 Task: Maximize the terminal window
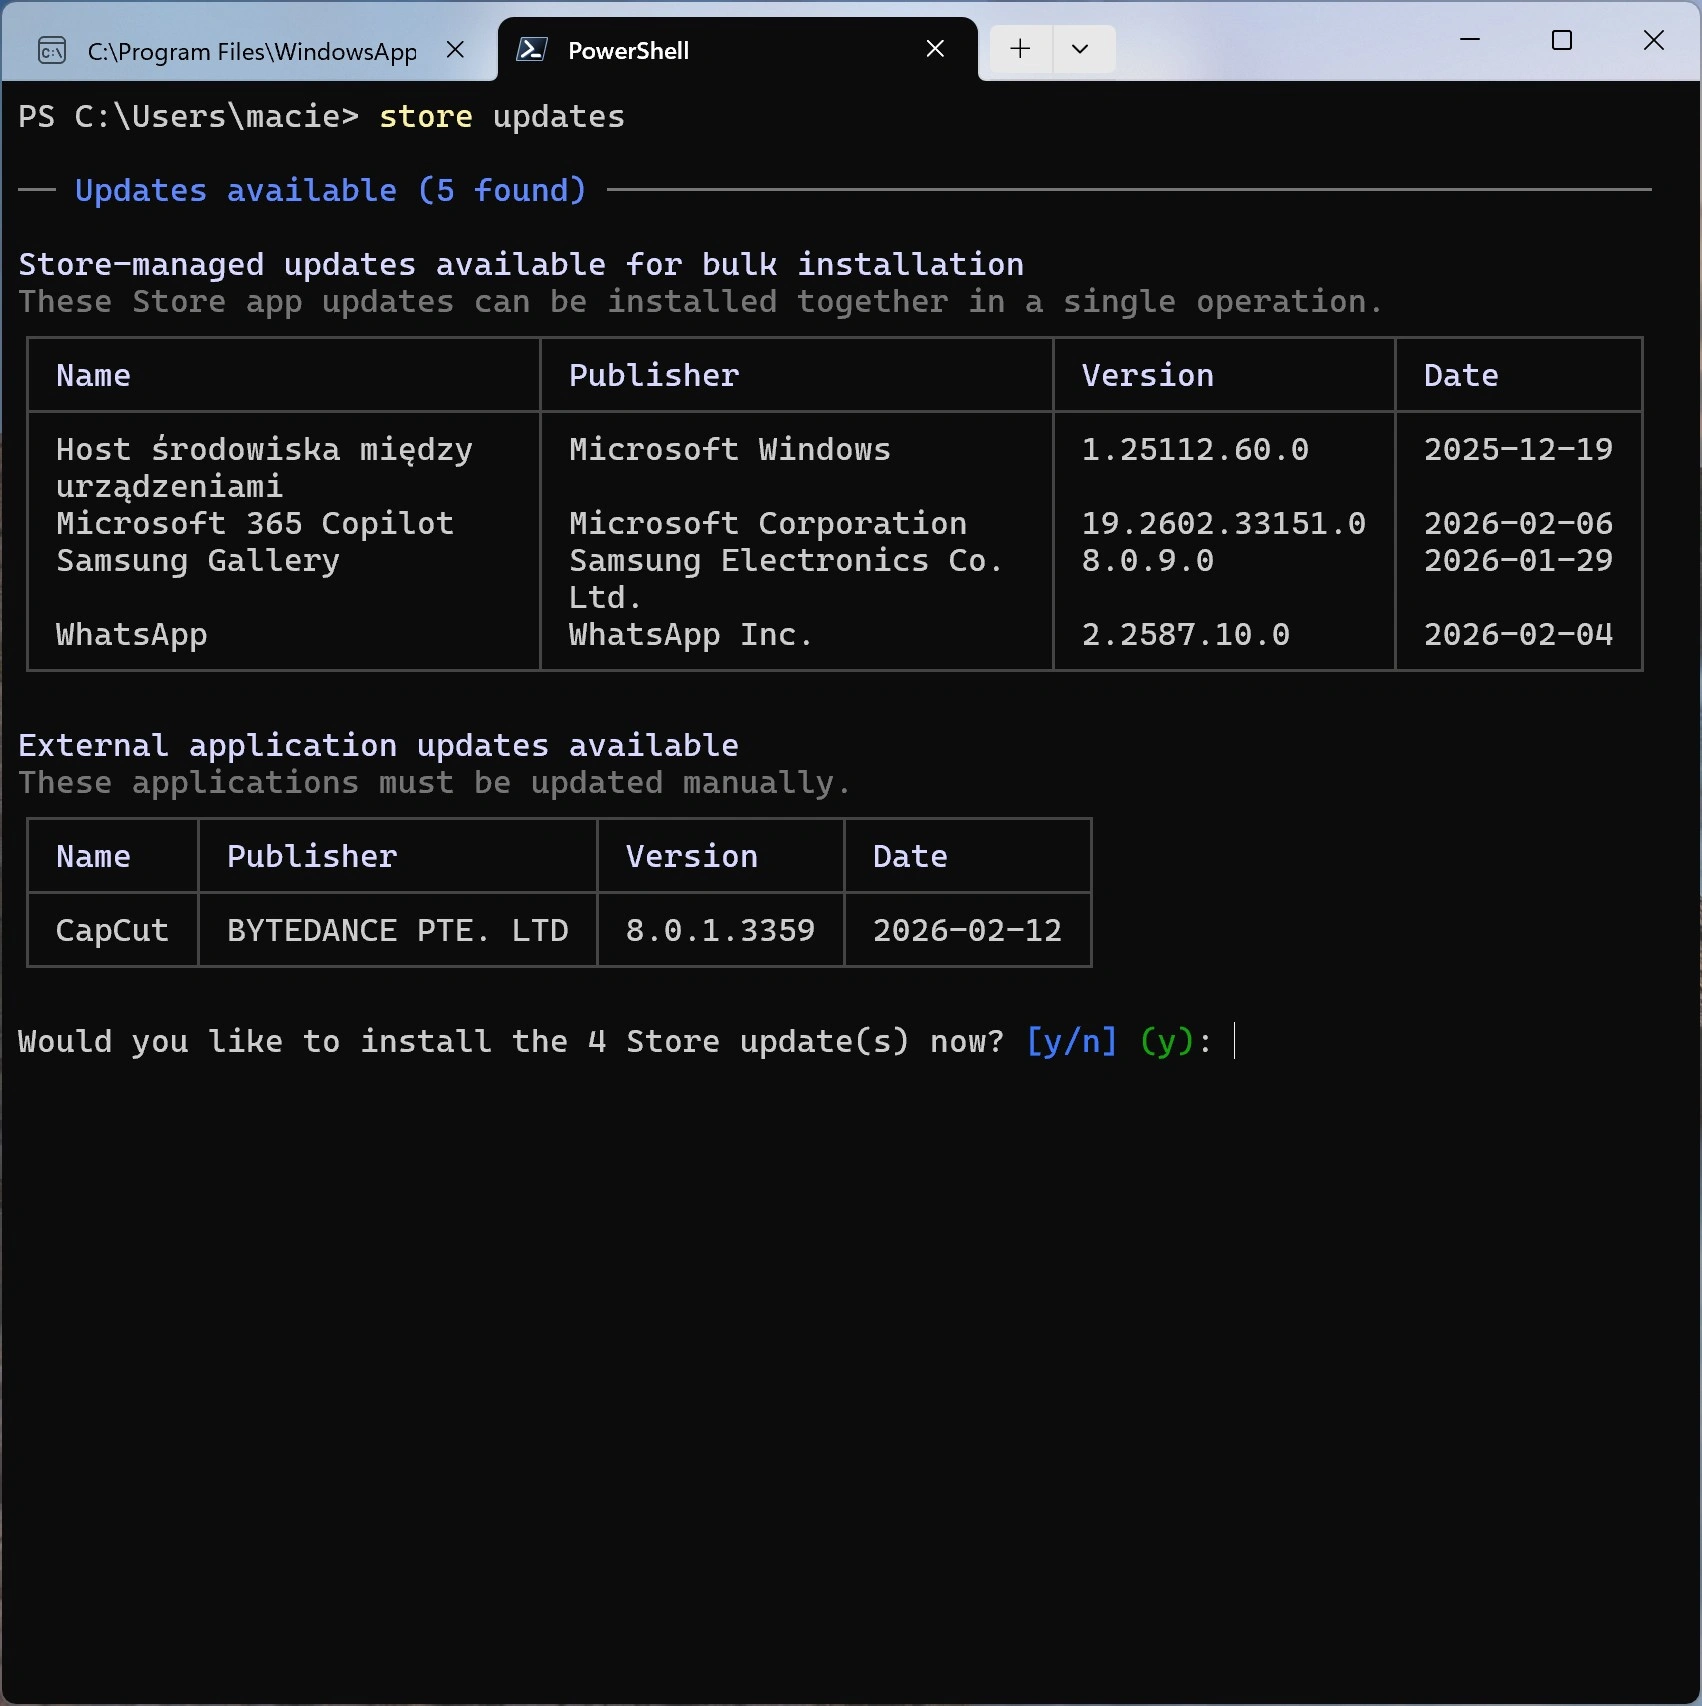pos(1562,41)
